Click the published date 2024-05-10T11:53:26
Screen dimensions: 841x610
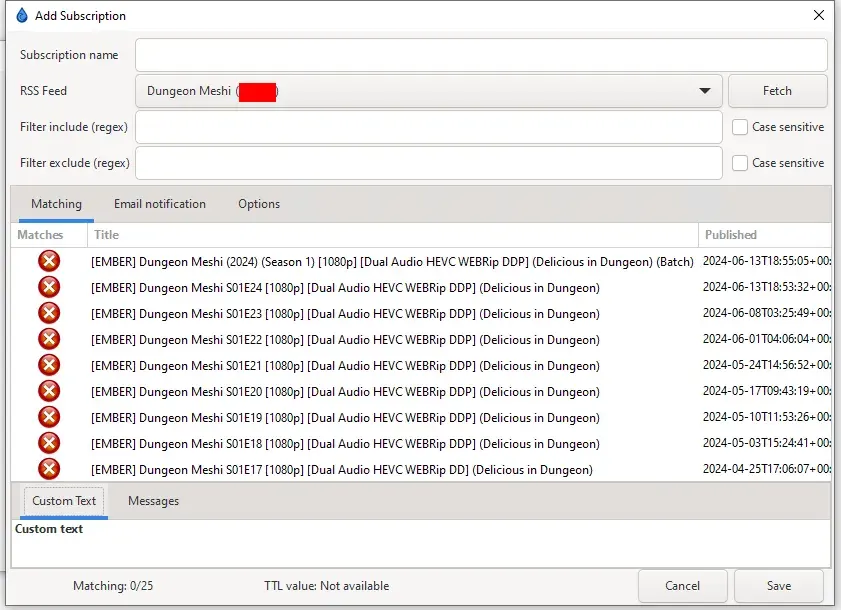[767, 417]
